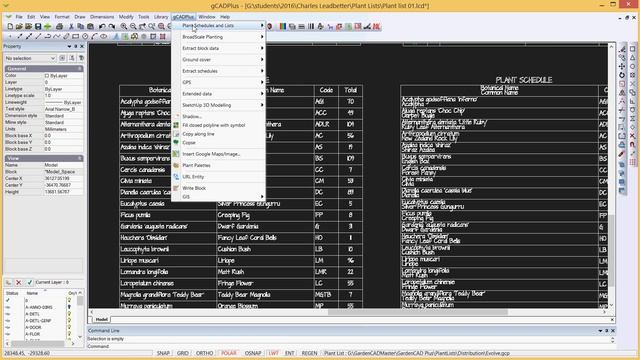This screenshot has height=360, width=640.
Task: Open the Help menu
Action: pyautogui.click(x=225, y=17)
